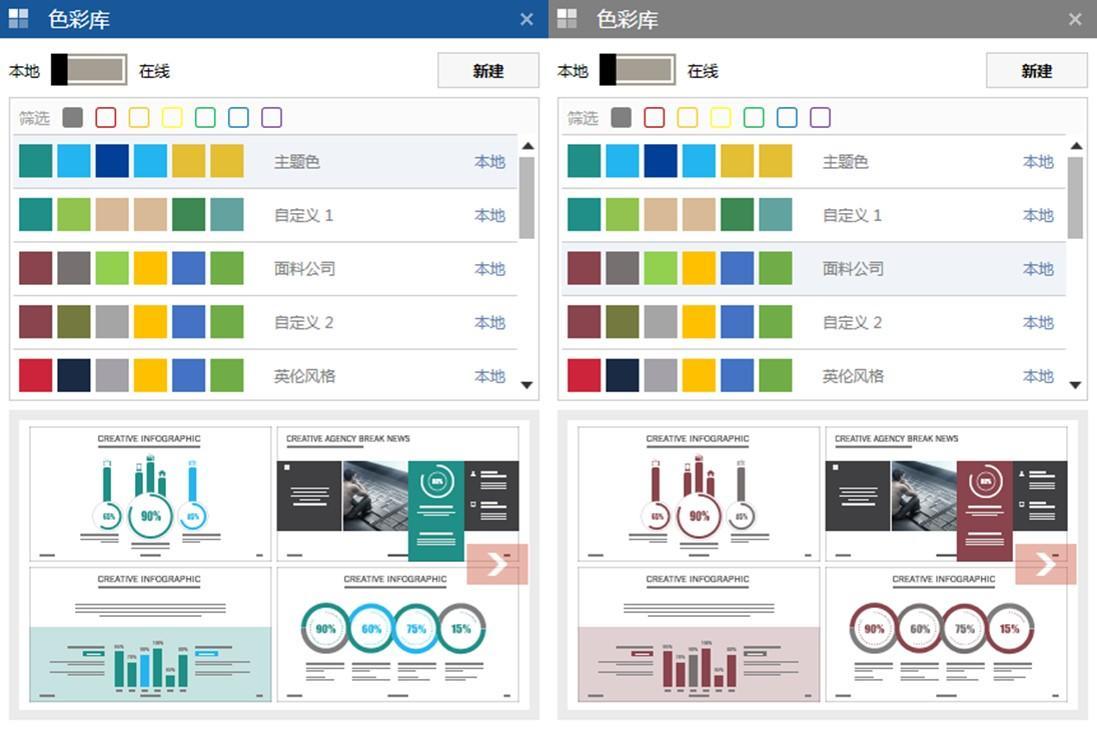Click the scrollbar thumb in right palette list
This screenshot has width=1097, height=729.
[1075, 197]
